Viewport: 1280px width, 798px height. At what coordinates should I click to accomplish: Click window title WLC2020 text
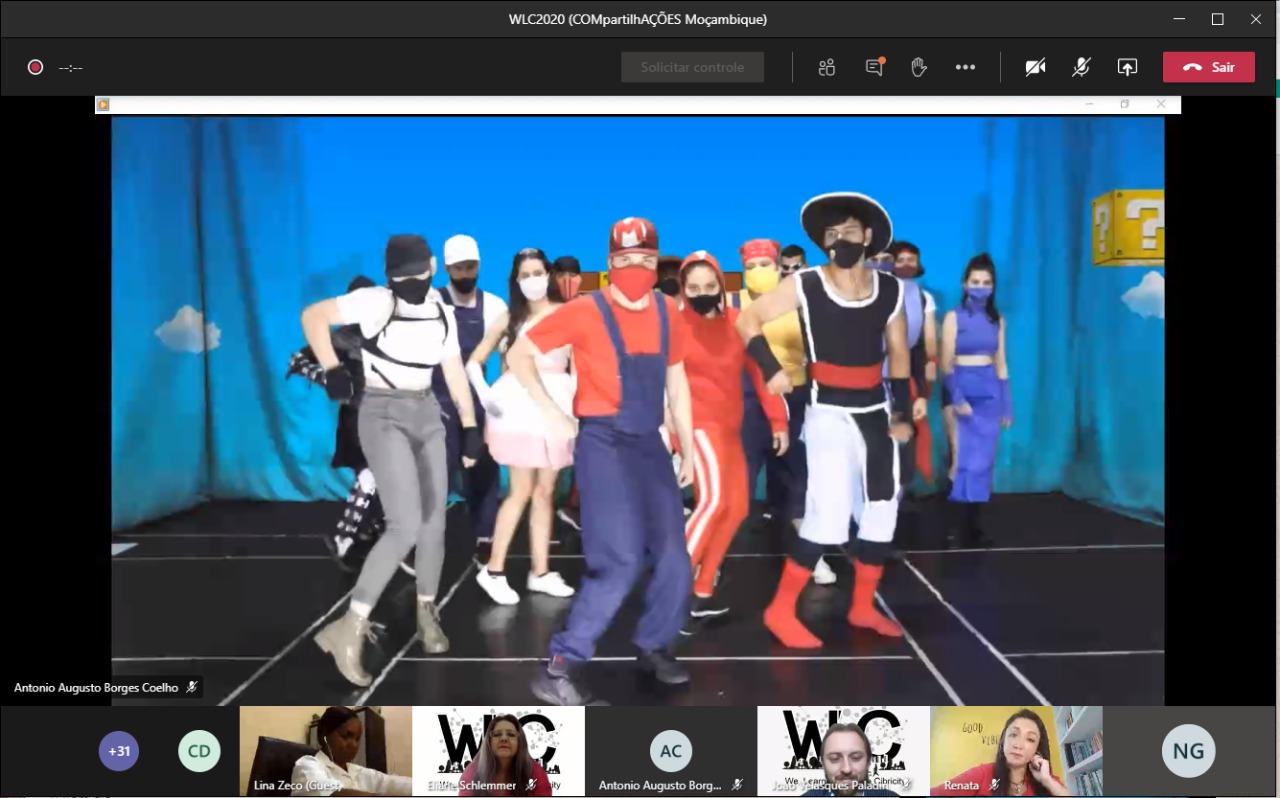pyautogui.click(x=639, y=19)
